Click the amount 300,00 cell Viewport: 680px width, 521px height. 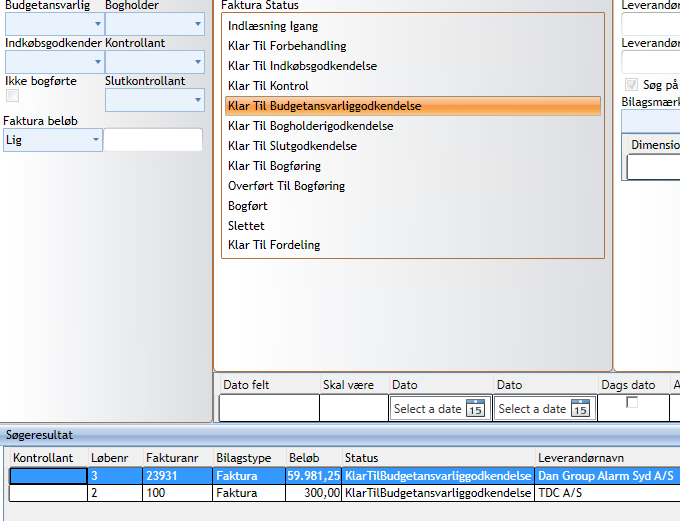(314, 493)
